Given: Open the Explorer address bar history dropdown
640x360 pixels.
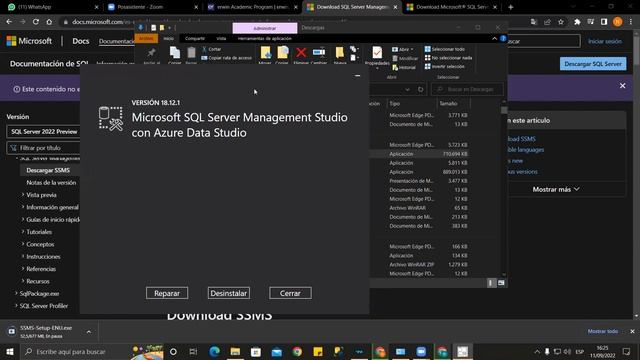Looking at the screenshot, I should tap(407, 89).
